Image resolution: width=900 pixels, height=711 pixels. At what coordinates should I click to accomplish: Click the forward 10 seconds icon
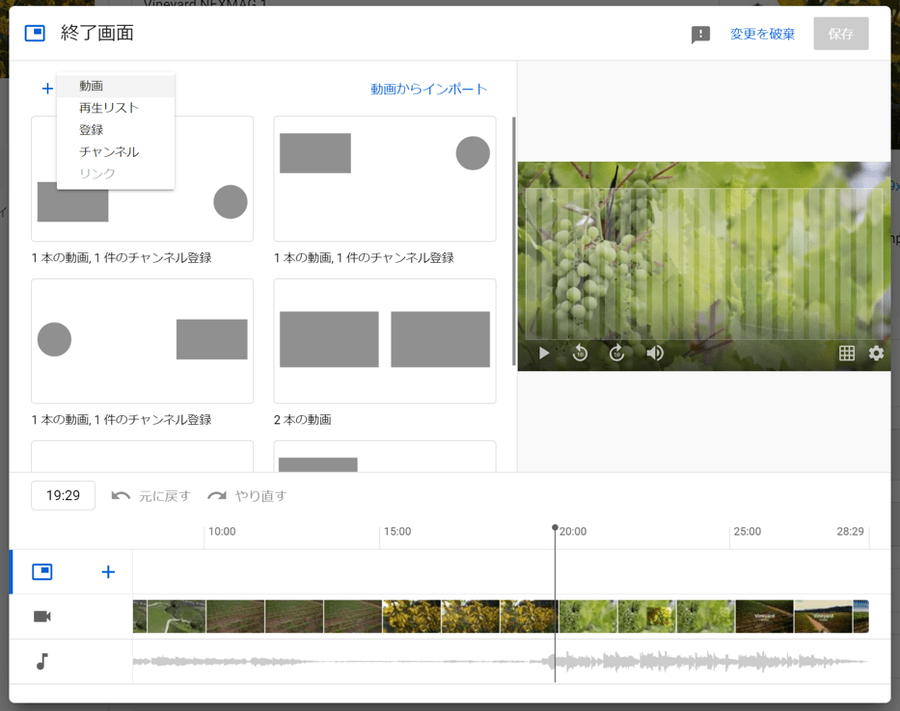click(617, 353)
